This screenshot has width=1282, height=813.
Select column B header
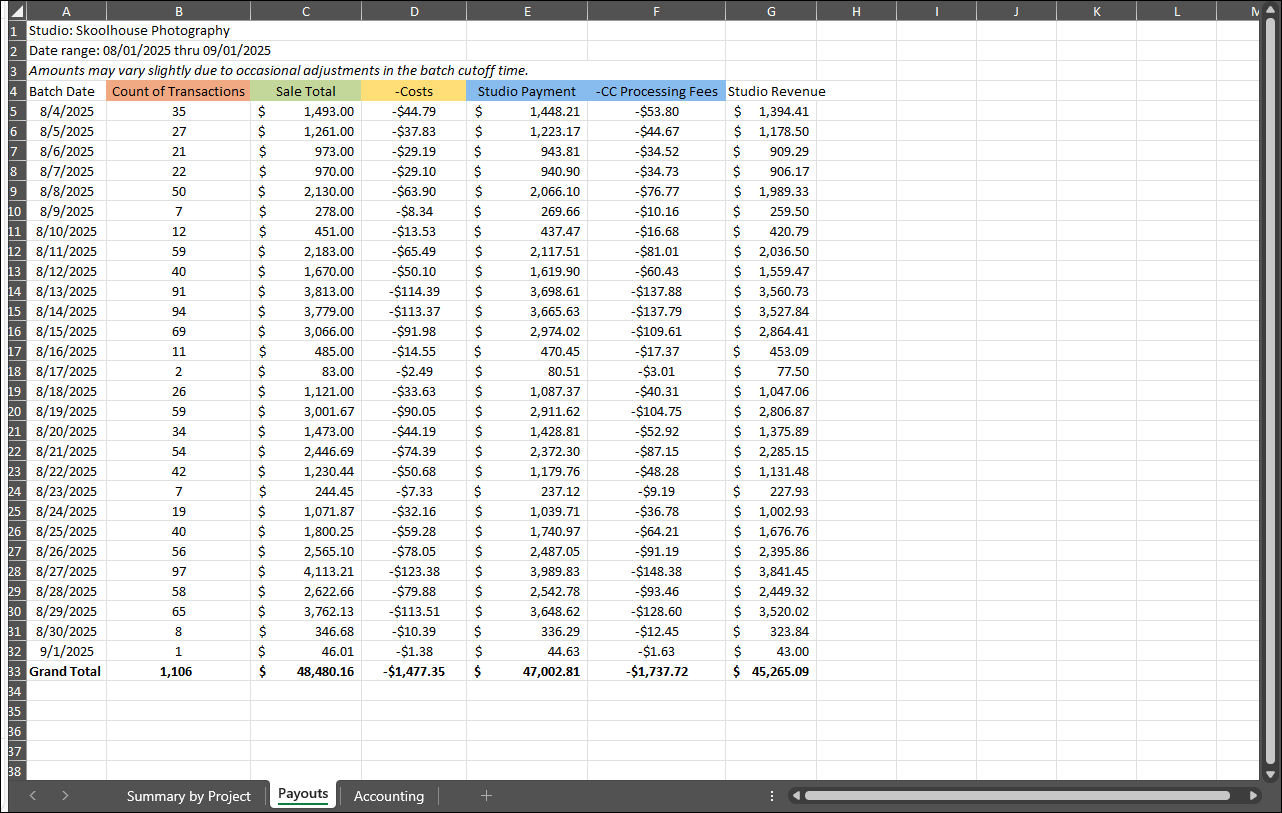click(178, 11)
